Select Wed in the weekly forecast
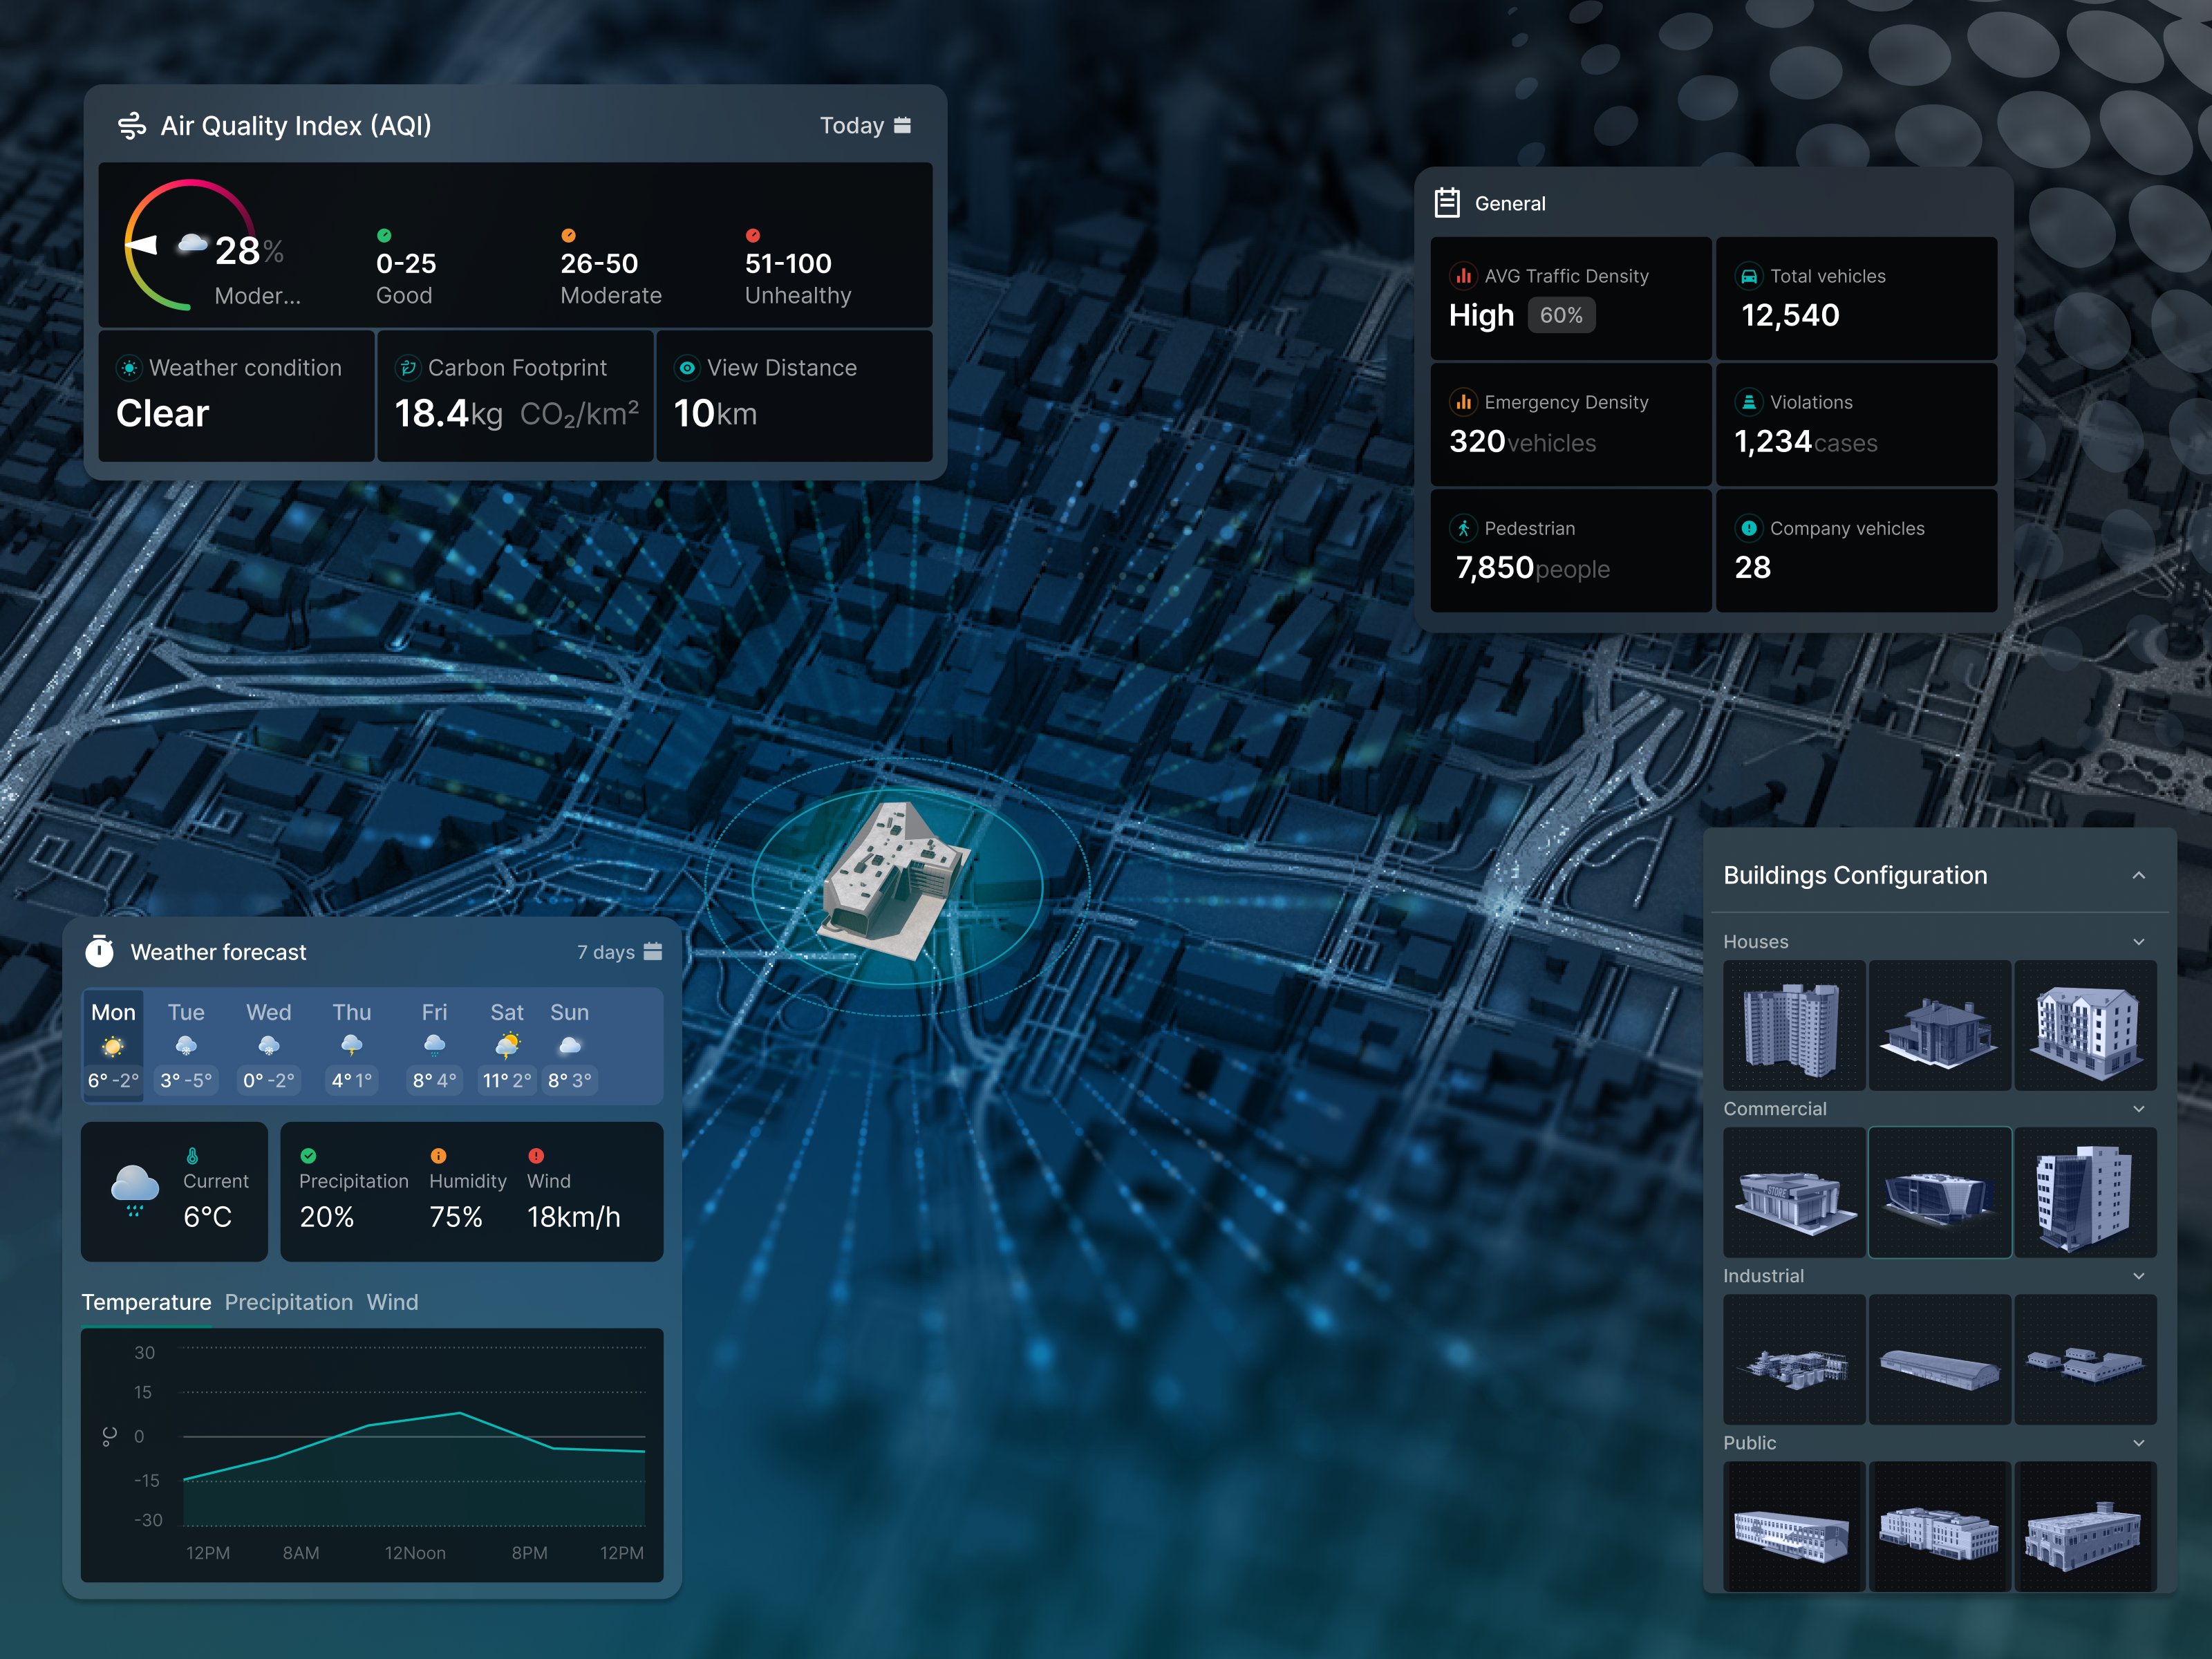2212x1659 pixels. tap(268, 1045)
